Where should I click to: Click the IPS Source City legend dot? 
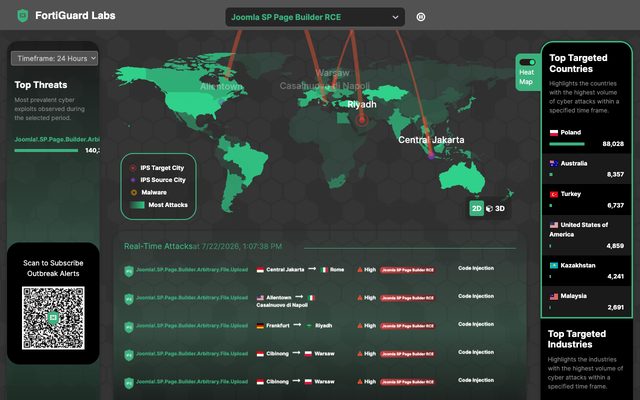pyautogui.click(x=133, y=180)
